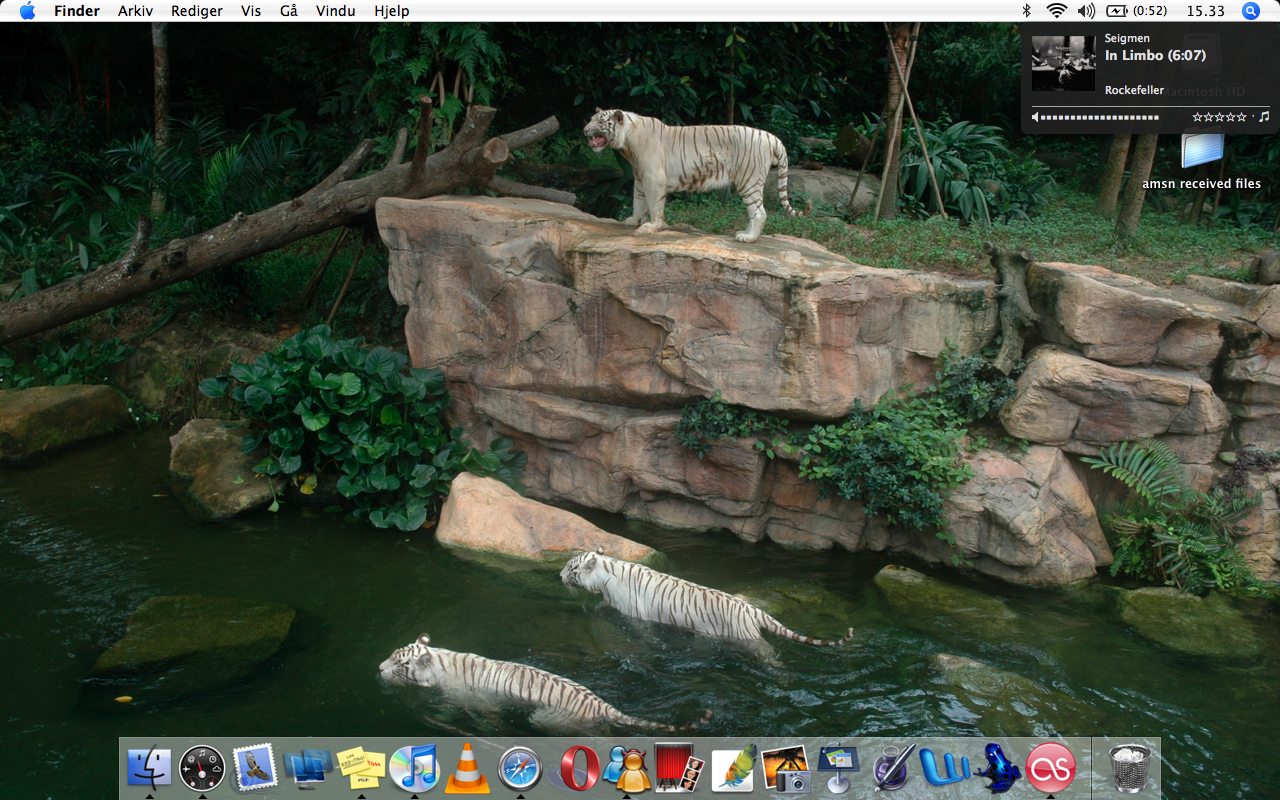
Task: Open Last.fm red icon in Dock
Action: 1051,768
